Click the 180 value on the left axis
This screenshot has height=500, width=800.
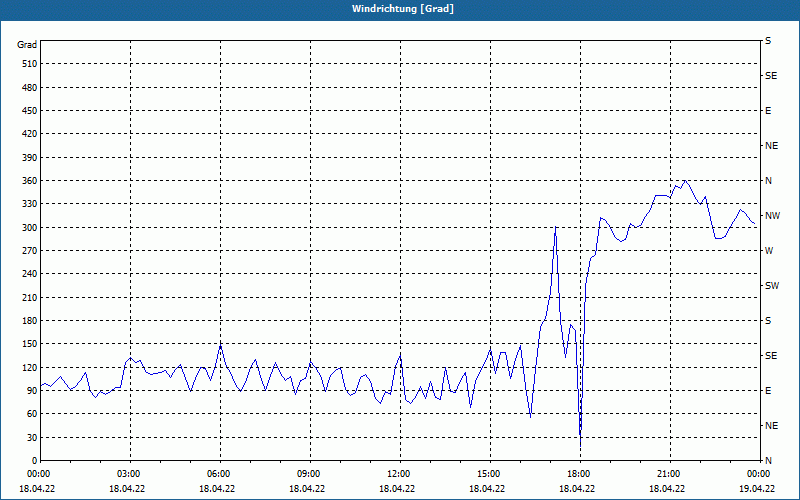pyautogui.click(x=30, y=320)
